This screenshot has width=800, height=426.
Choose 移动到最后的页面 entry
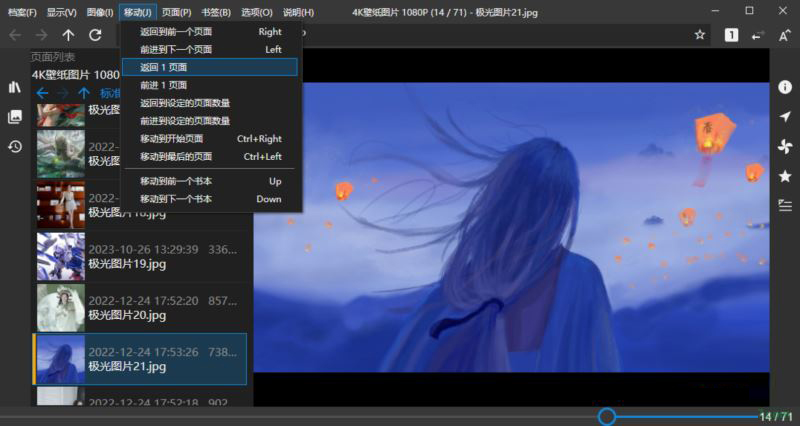(x=211, y=157)
